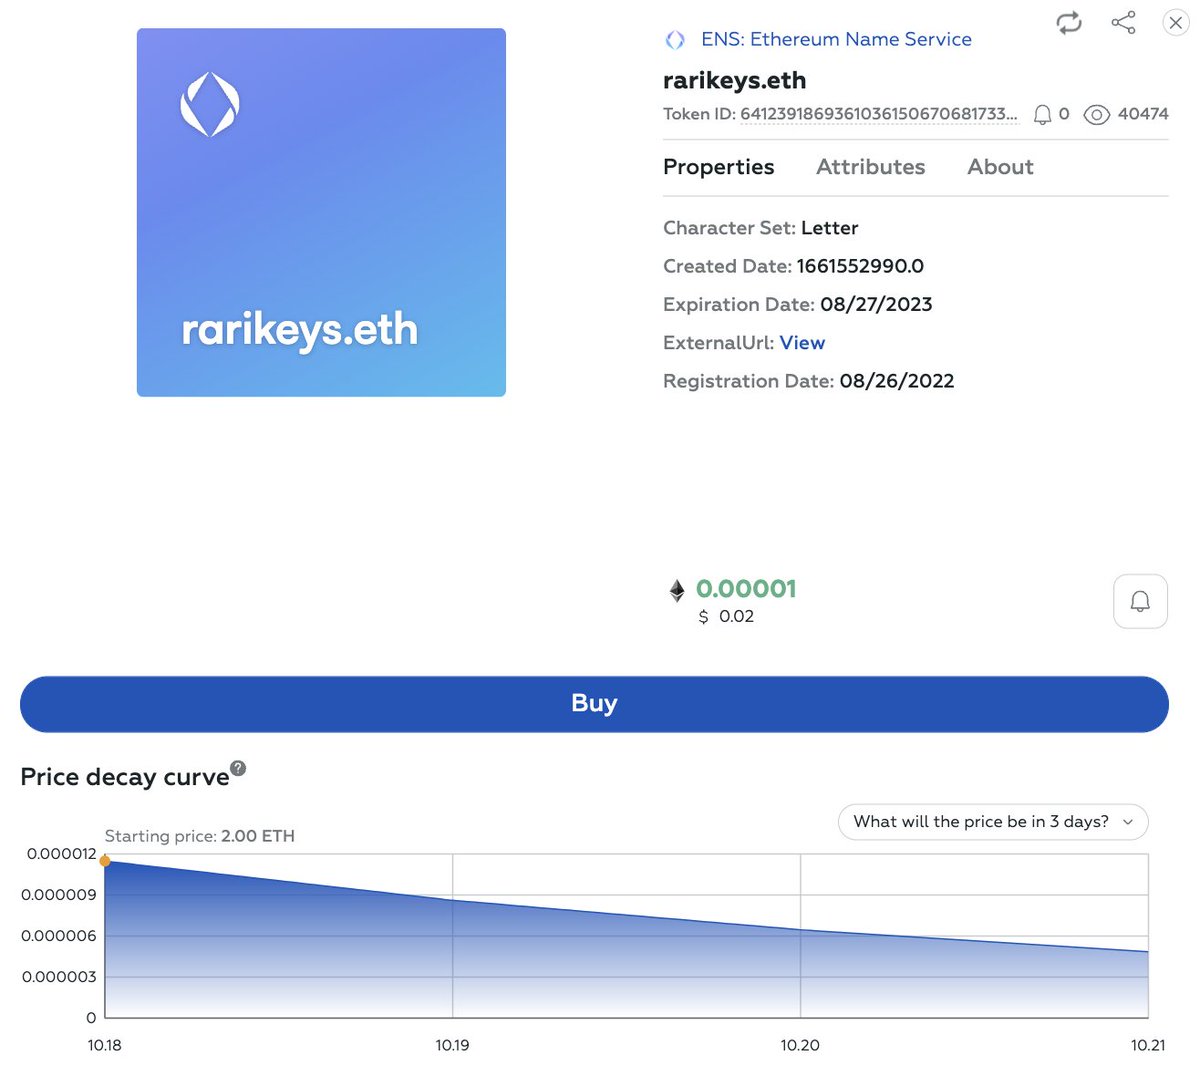Click the price alert bell button
Viewport: 1200px width, 1076px height.
pos(1140,601)
